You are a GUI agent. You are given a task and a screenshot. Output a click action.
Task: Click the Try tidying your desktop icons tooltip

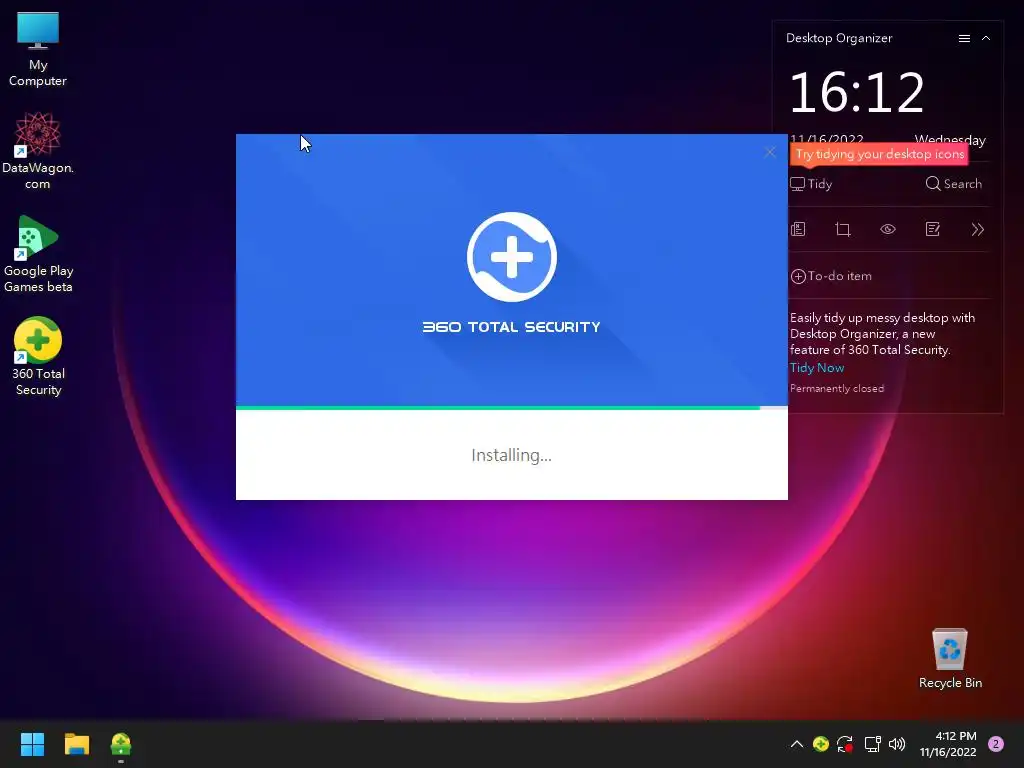pyautogui.click(x=879, y=154)
